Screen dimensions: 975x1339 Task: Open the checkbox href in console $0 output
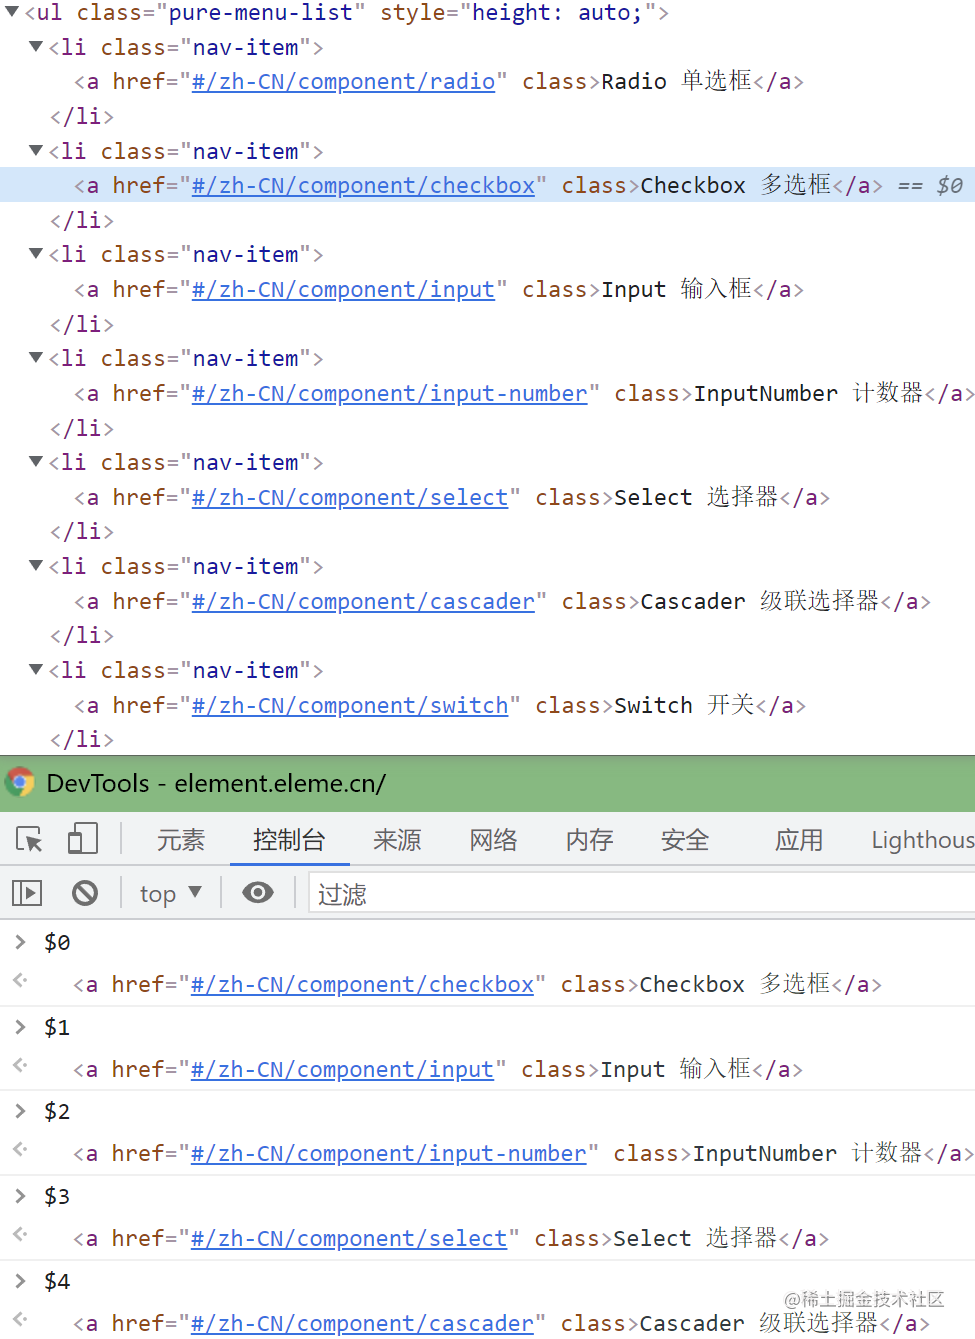click(x=362, y=985)
